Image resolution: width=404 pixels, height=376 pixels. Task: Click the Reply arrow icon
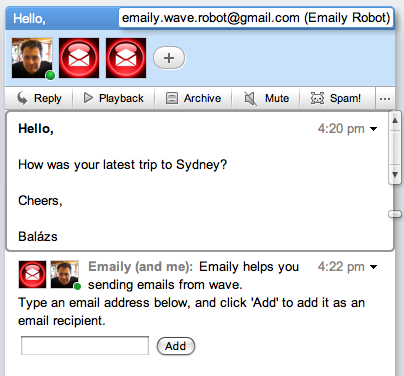coord(22,98)
